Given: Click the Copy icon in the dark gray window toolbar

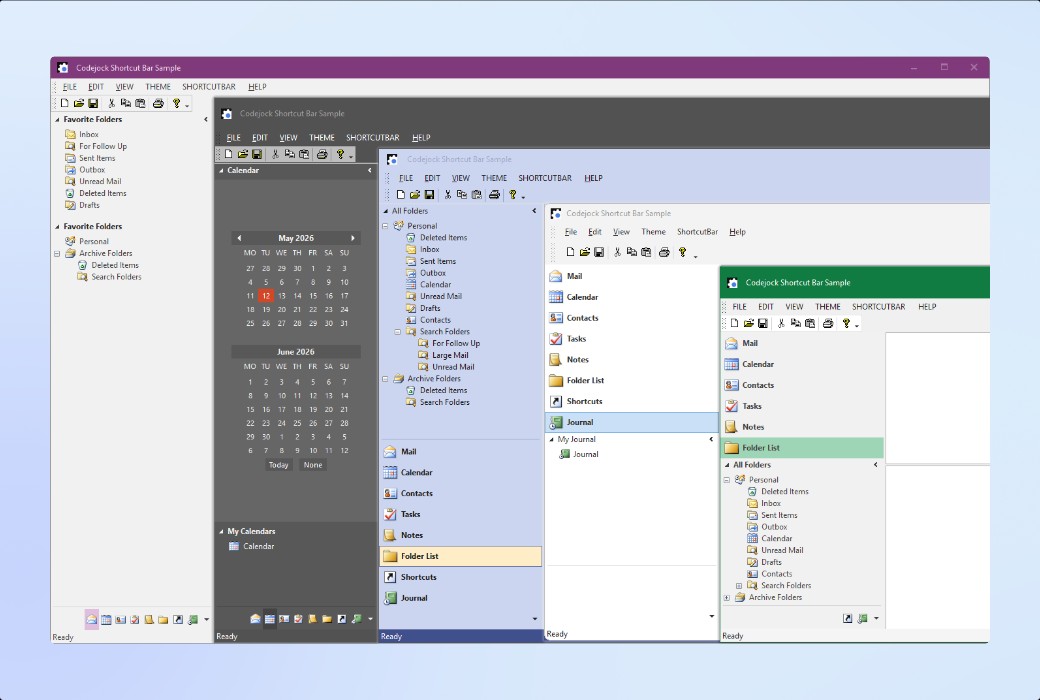Looking at the screenshot, I should coord(289,154).
